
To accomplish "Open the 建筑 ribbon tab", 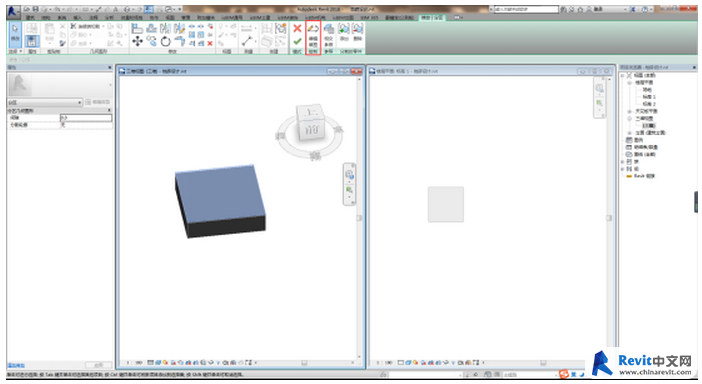I will pyautogui.click(x=30, y=17).
